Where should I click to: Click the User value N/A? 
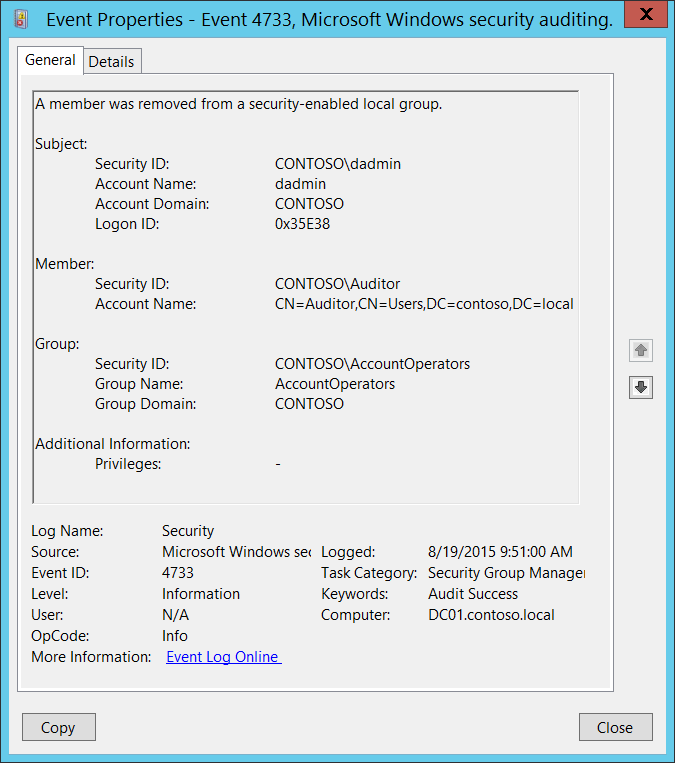point(175,615)
